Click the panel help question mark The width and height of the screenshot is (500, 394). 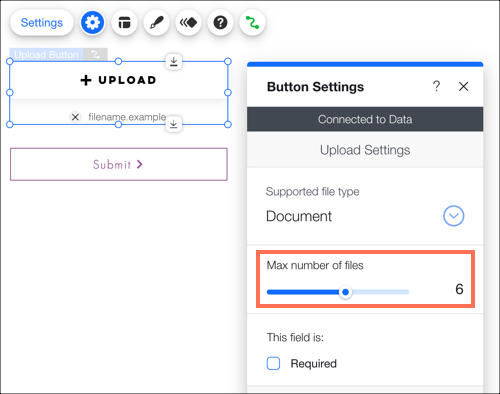[436, 86]
